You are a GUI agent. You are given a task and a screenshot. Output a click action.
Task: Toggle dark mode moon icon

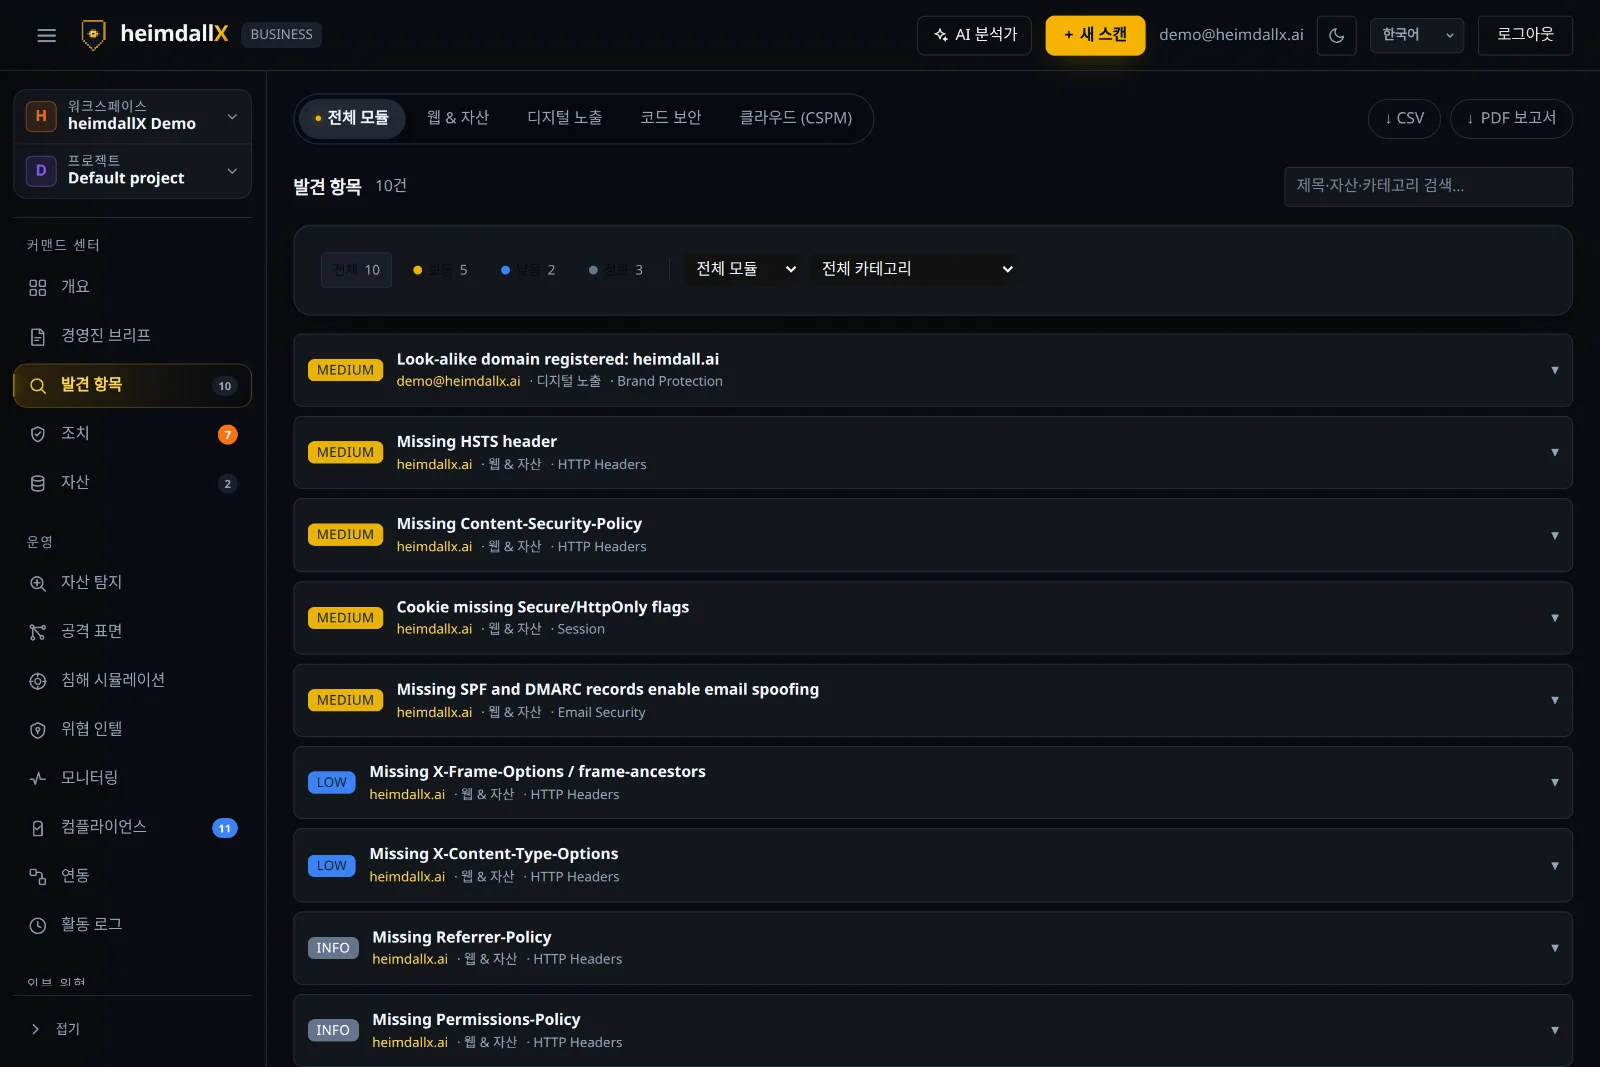click(x=1336, y=35)
